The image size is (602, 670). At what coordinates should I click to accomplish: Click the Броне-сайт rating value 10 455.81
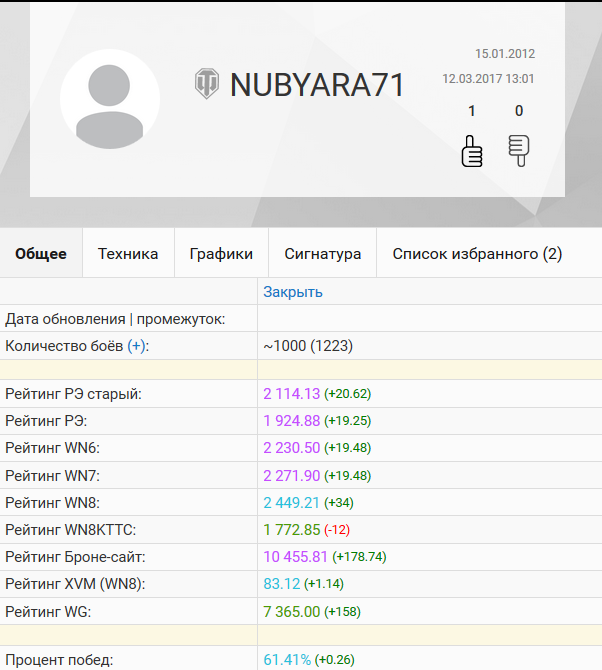tap(295, 557)
